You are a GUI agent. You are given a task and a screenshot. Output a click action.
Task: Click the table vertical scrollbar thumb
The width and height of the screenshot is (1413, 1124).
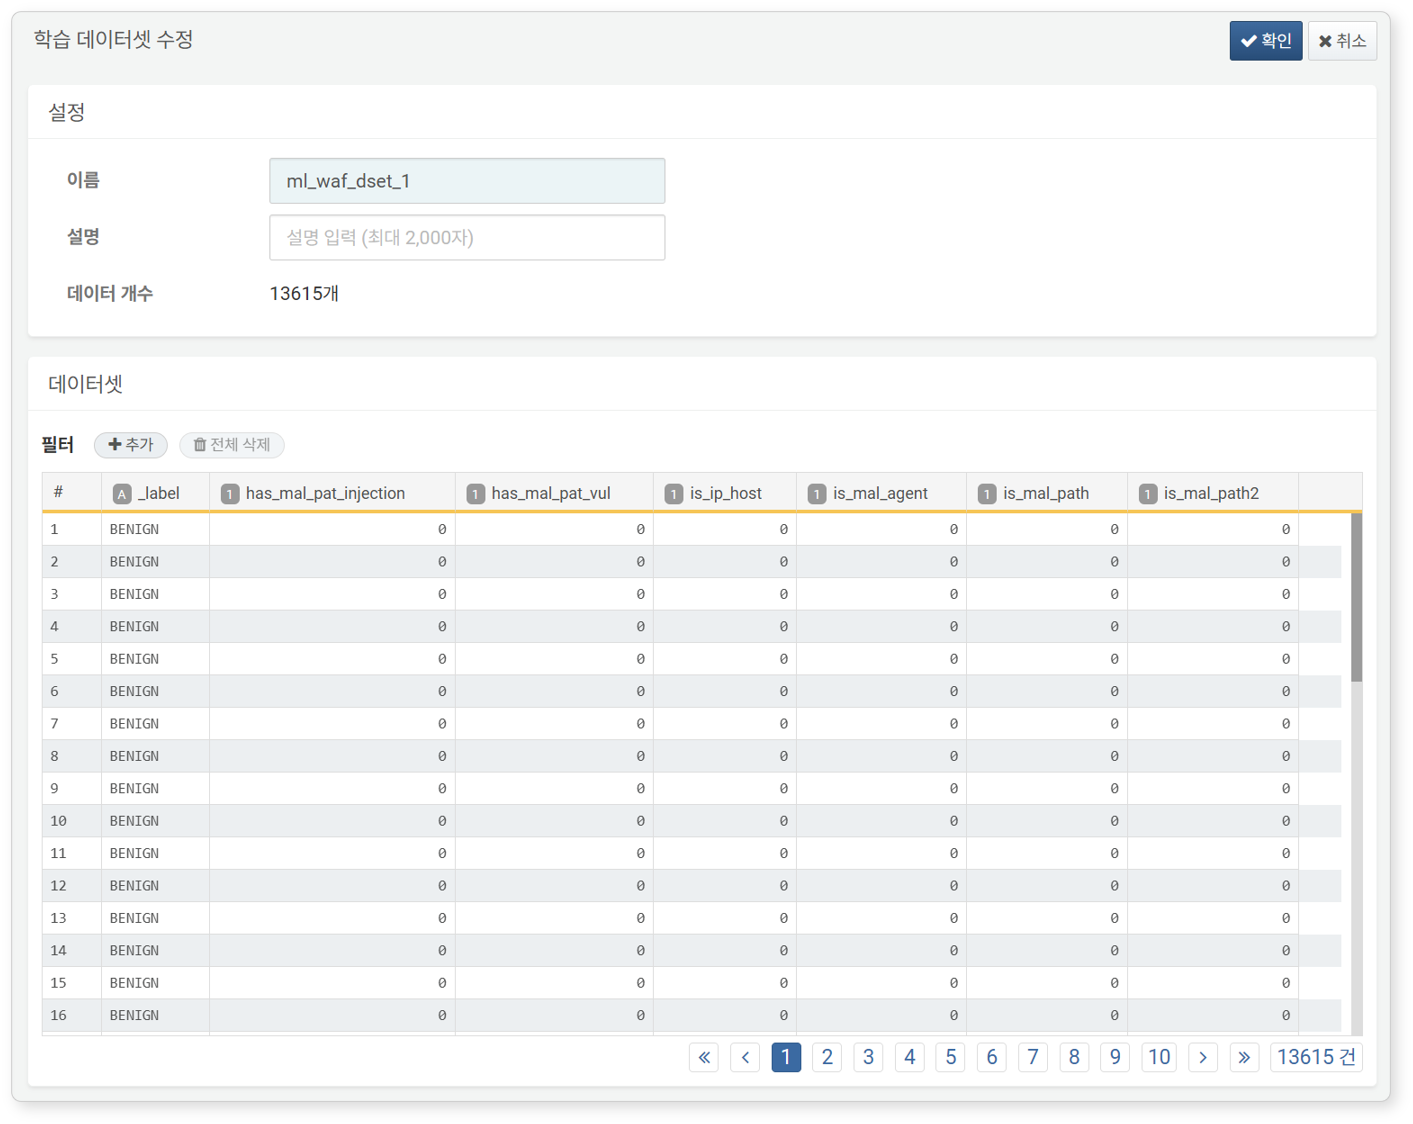tap(1356, 597)
